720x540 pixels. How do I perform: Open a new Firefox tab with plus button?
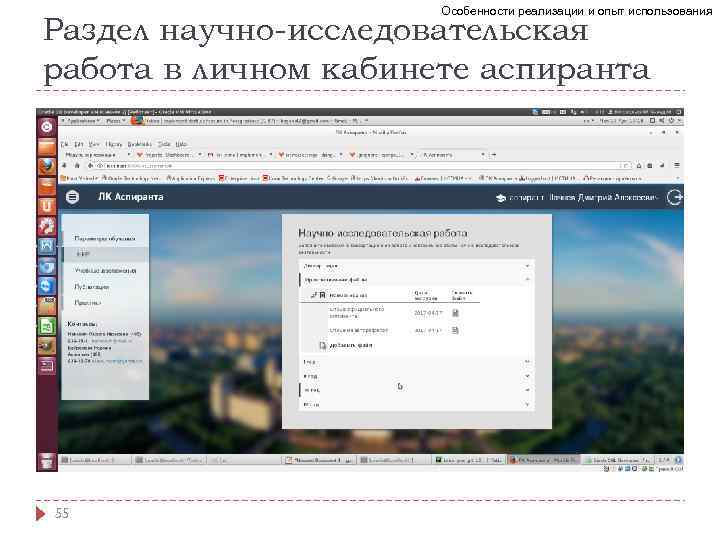pos(494,155)
